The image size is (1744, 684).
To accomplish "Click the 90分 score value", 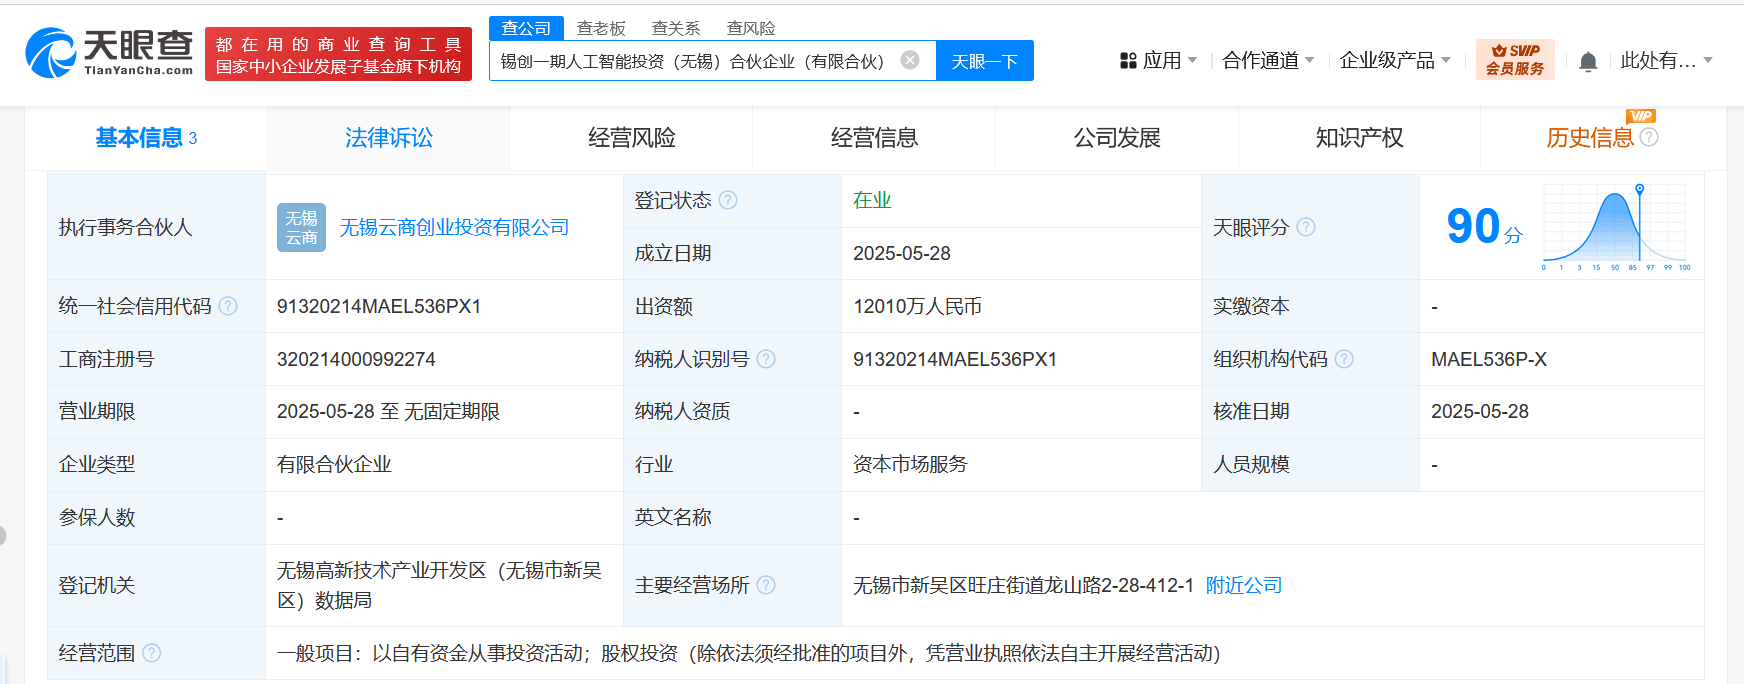I will [x=1484, y=227].
